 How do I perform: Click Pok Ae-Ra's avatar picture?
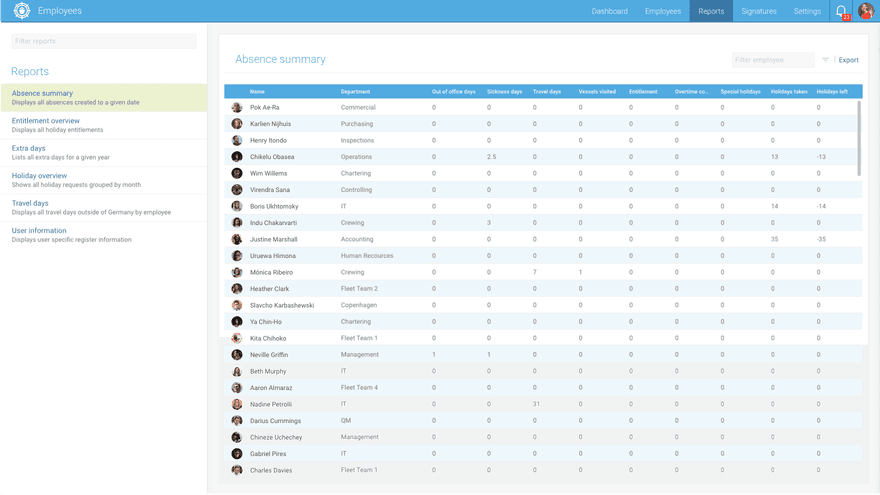(x=237, y=107)
